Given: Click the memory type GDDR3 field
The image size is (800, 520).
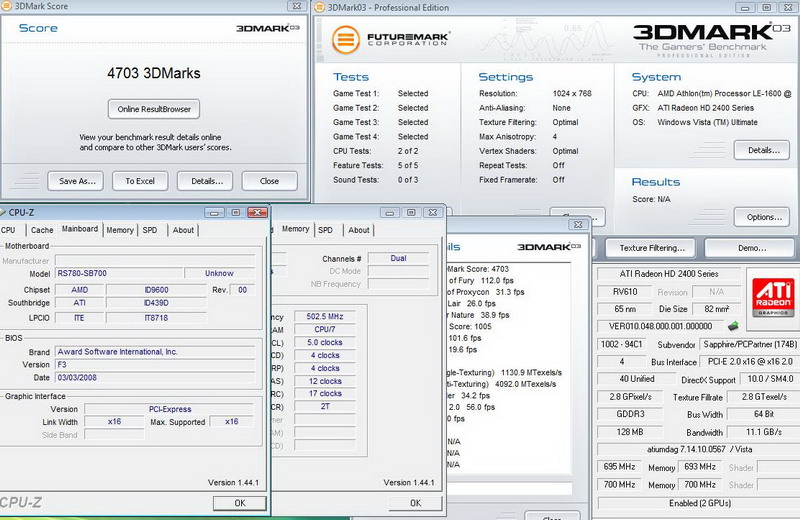Looking at the screenshot, I should 630,414.
